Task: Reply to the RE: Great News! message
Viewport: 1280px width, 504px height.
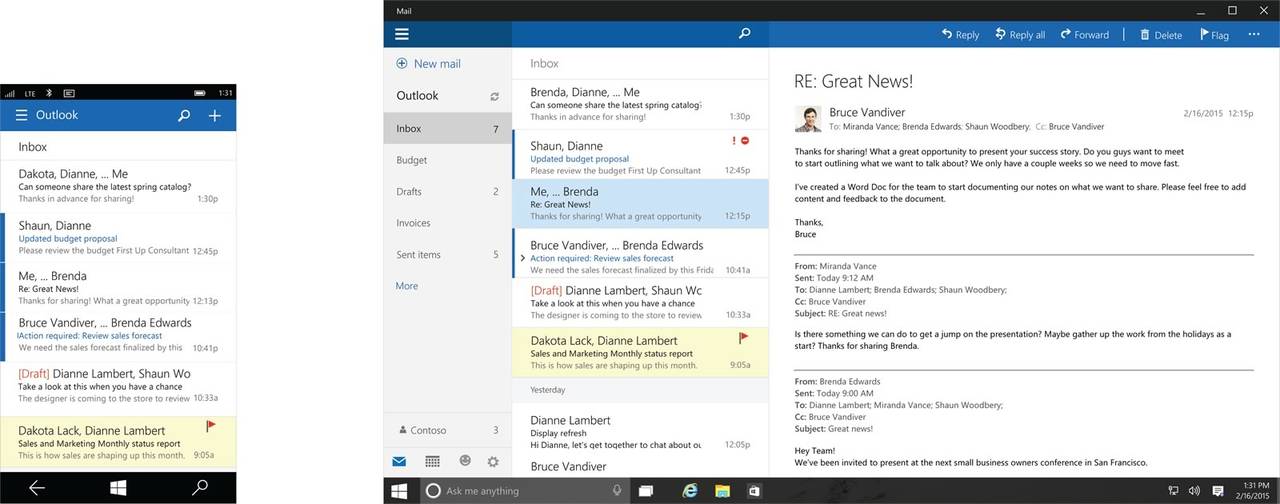Action: (960, 34)
